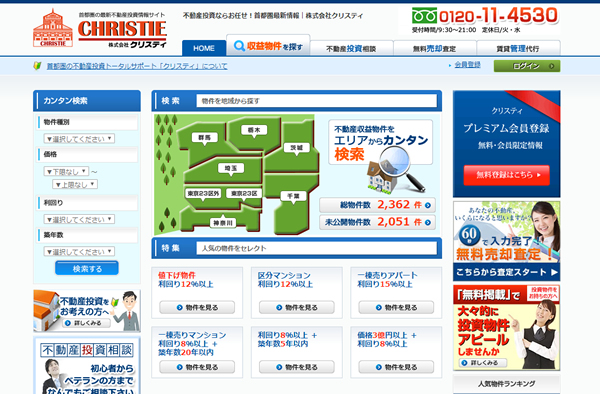Click the arrow icon next to 総物件数 2,362件
The image size is (600, 394).
(428, 205)
